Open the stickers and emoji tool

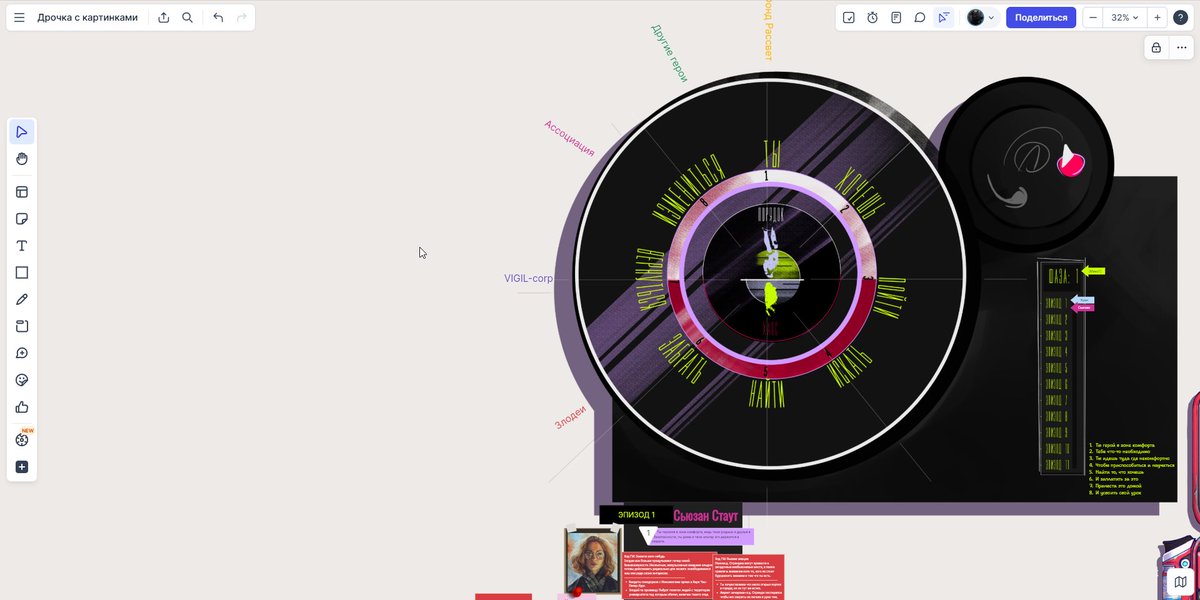pyautogui.click(x=22, y=381)
